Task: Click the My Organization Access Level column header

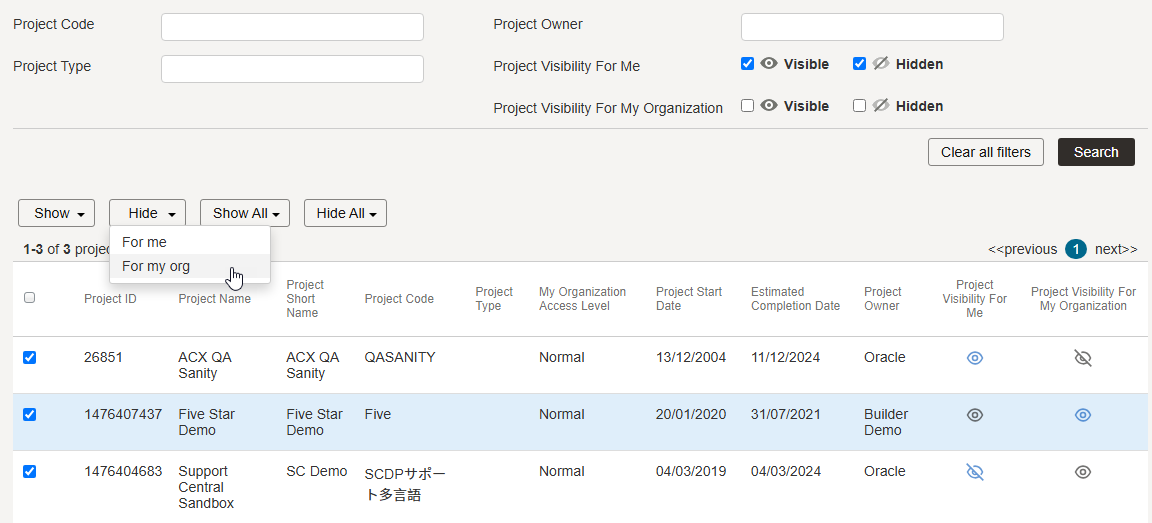Action: [583, 299]
